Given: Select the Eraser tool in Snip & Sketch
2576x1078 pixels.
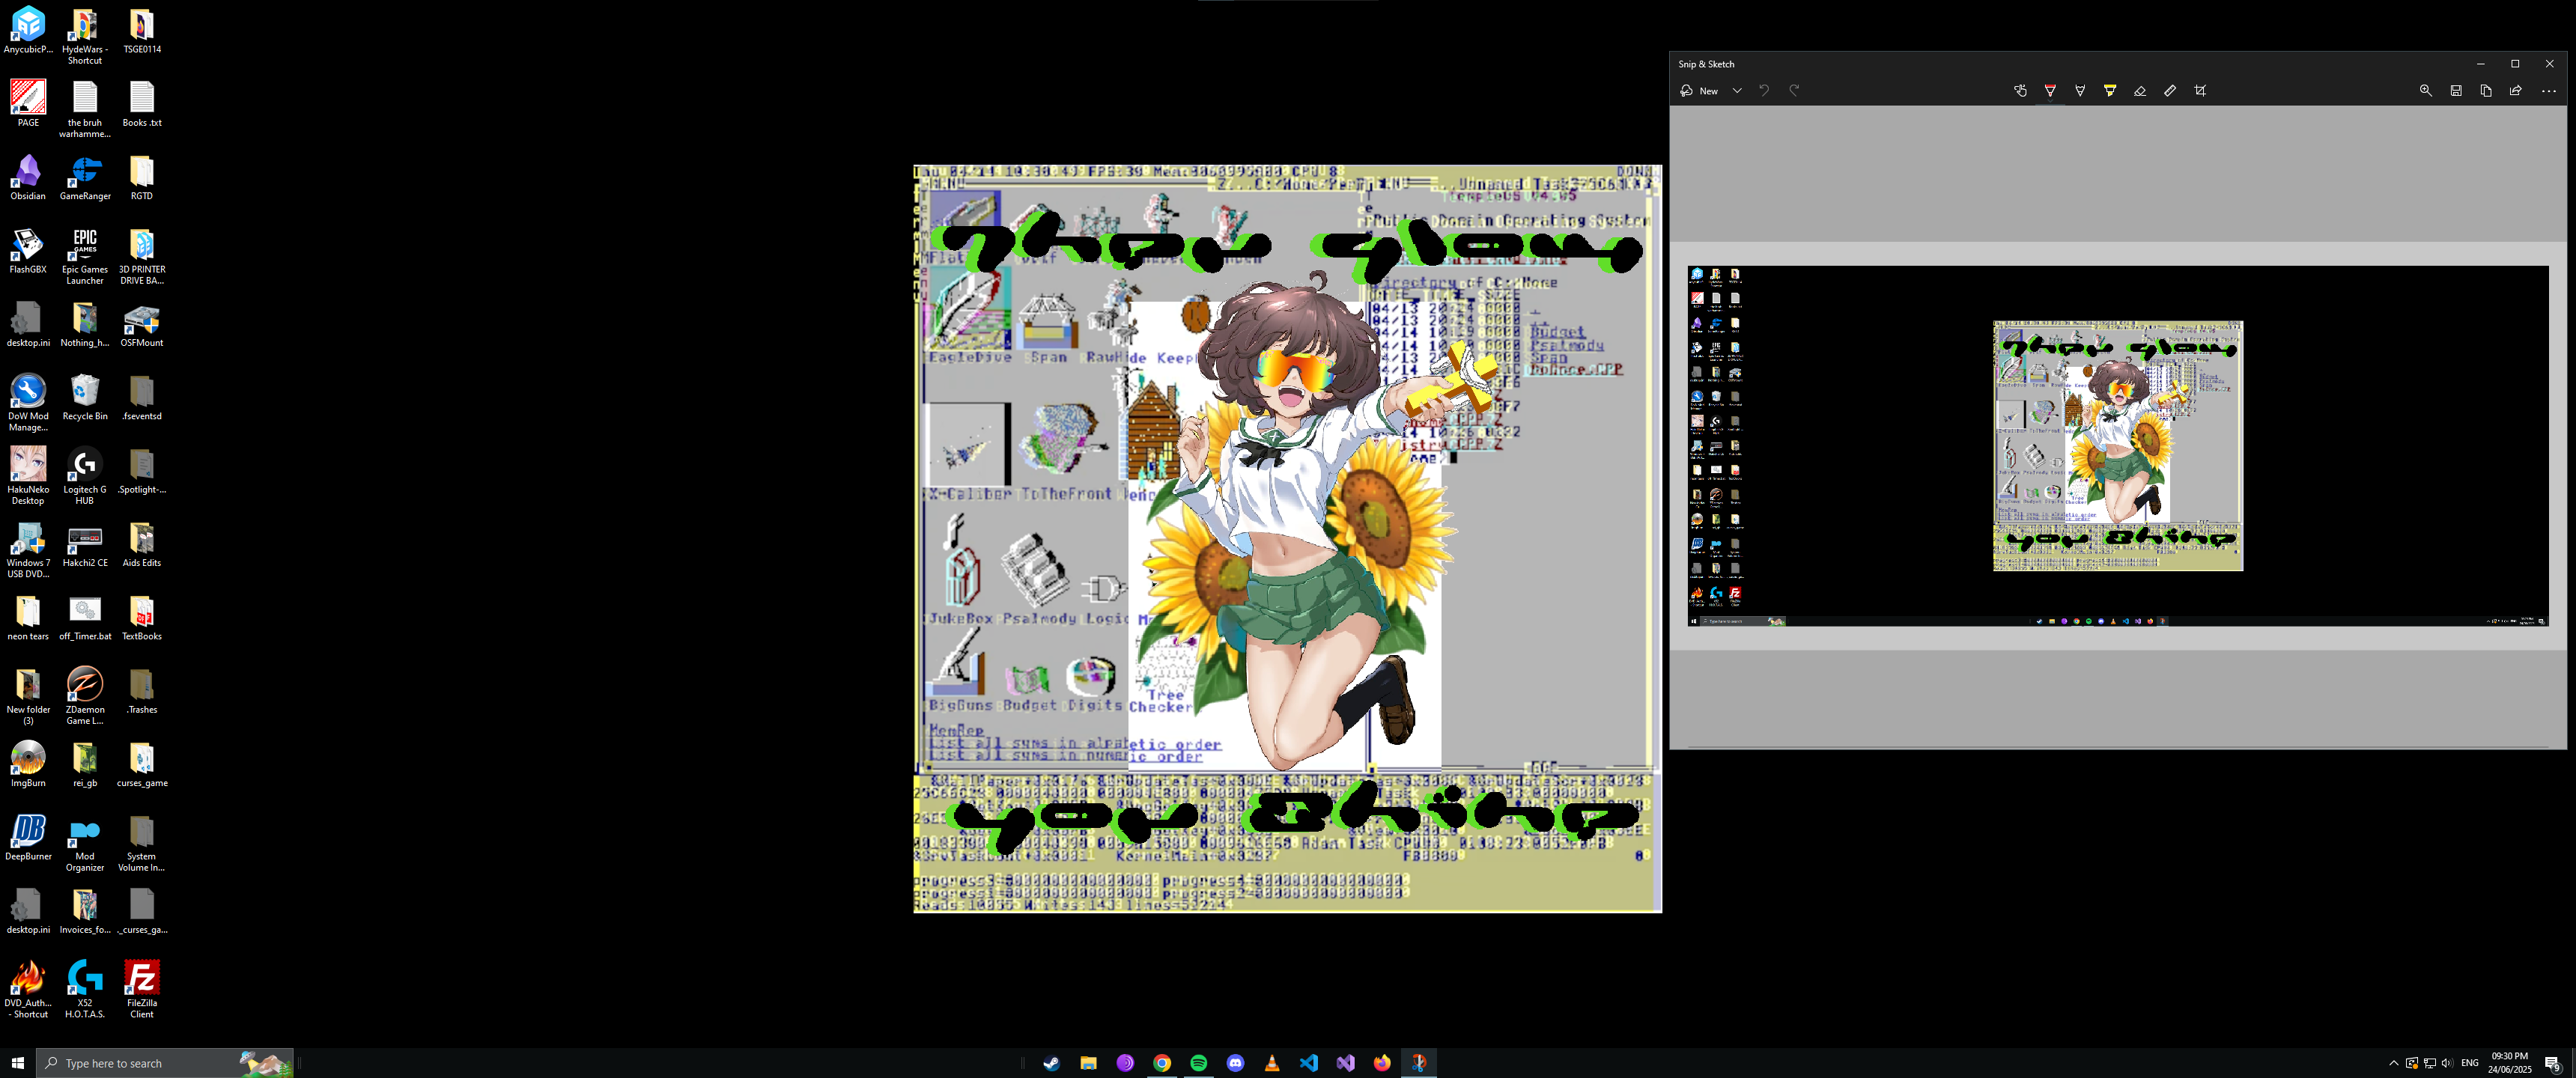Looking at the screenshot, I should pyautogui.click(x=2140, y=91).
